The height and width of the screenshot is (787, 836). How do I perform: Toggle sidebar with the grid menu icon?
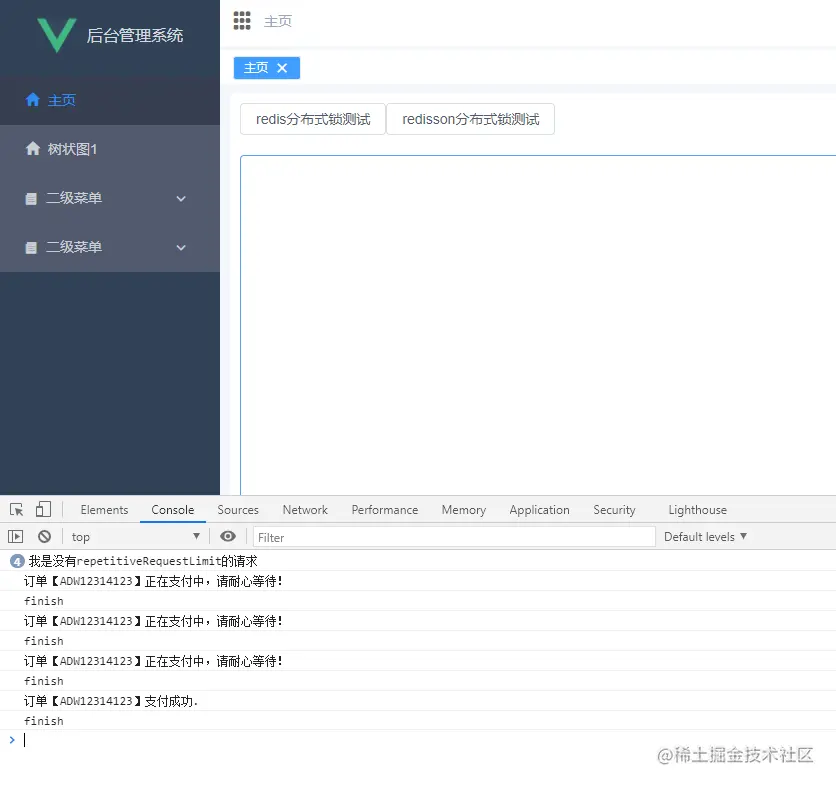pos(242,21)
